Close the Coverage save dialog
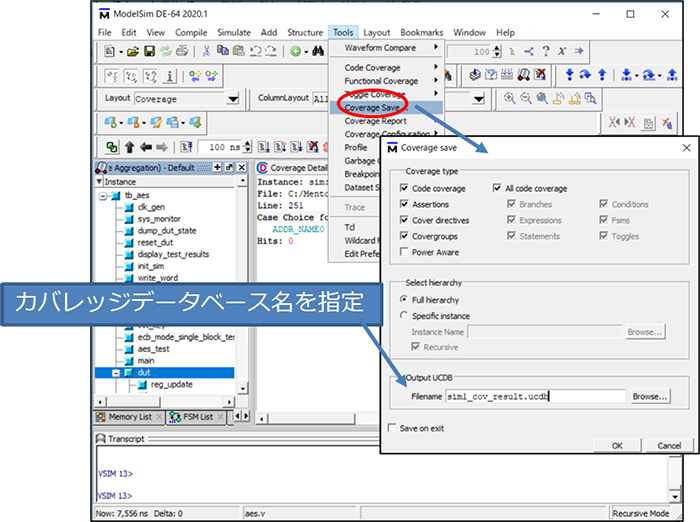 (686, 148)
